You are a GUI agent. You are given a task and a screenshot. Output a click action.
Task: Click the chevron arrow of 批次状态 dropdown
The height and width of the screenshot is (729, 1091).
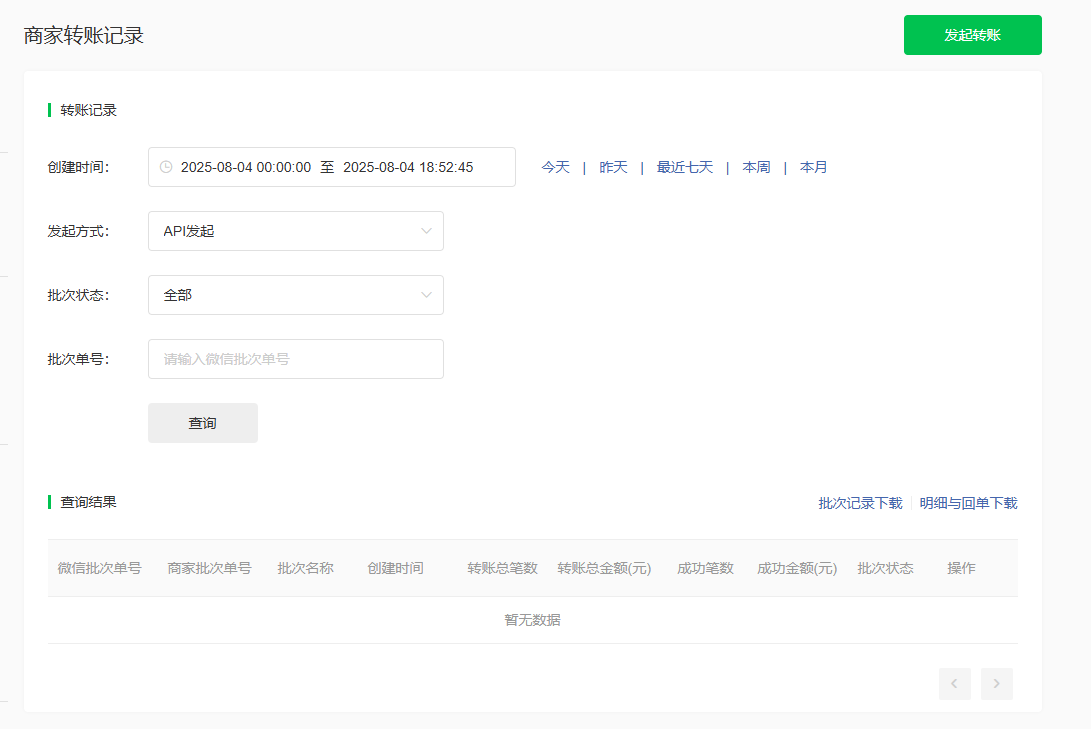(x=427, y=295)
